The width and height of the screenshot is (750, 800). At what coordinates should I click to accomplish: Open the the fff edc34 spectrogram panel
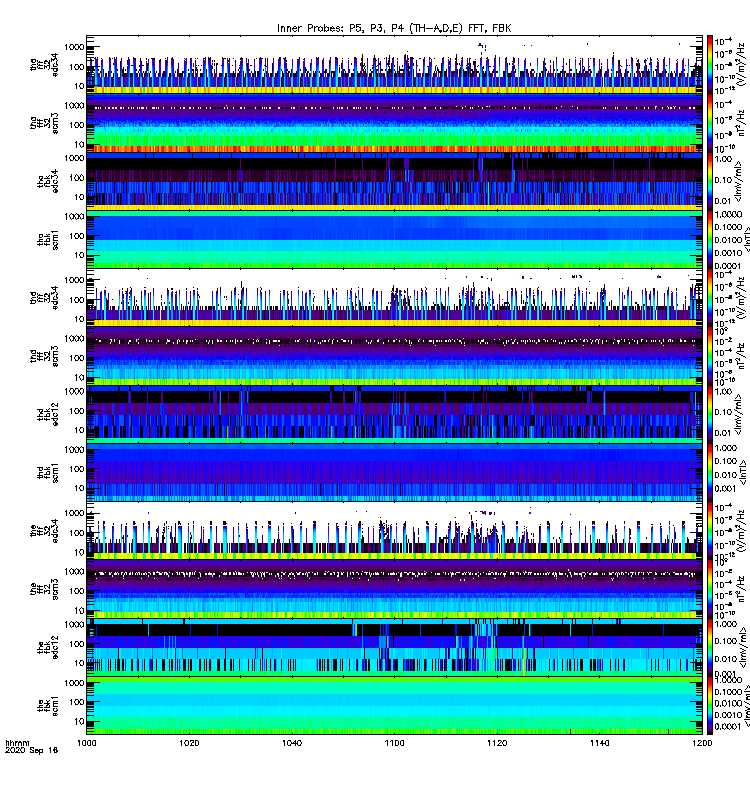point(394,531)
